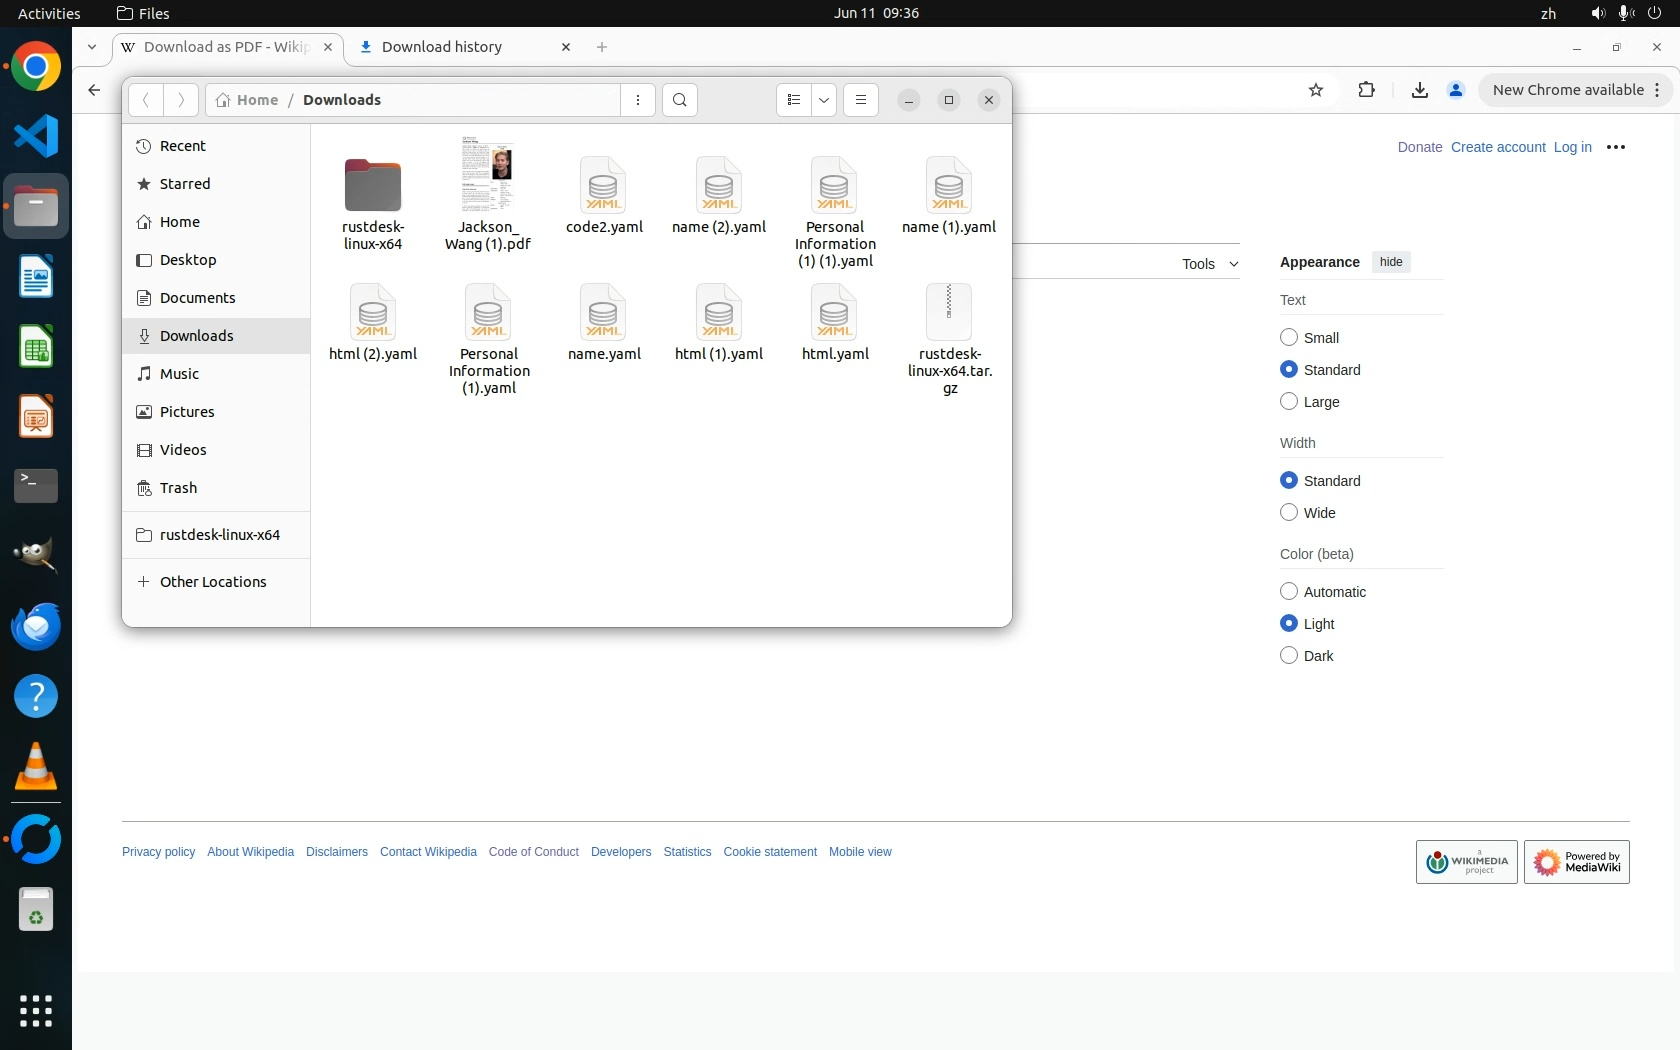Open Chrome extensions puzzle icon

click(x=1366, y=90)
